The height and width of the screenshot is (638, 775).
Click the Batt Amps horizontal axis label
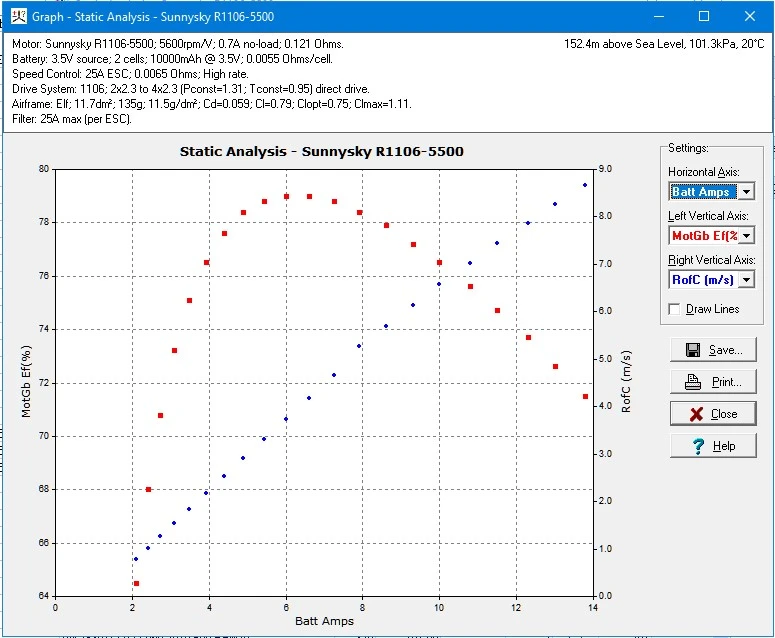tap(324, 621)
